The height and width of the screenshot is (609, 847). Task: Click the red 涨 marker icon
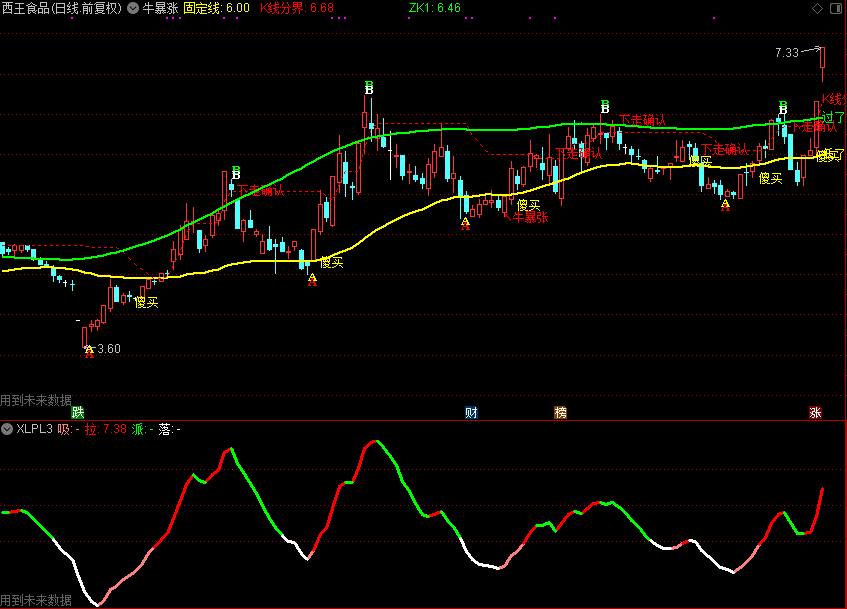click(x=815, y=413)
